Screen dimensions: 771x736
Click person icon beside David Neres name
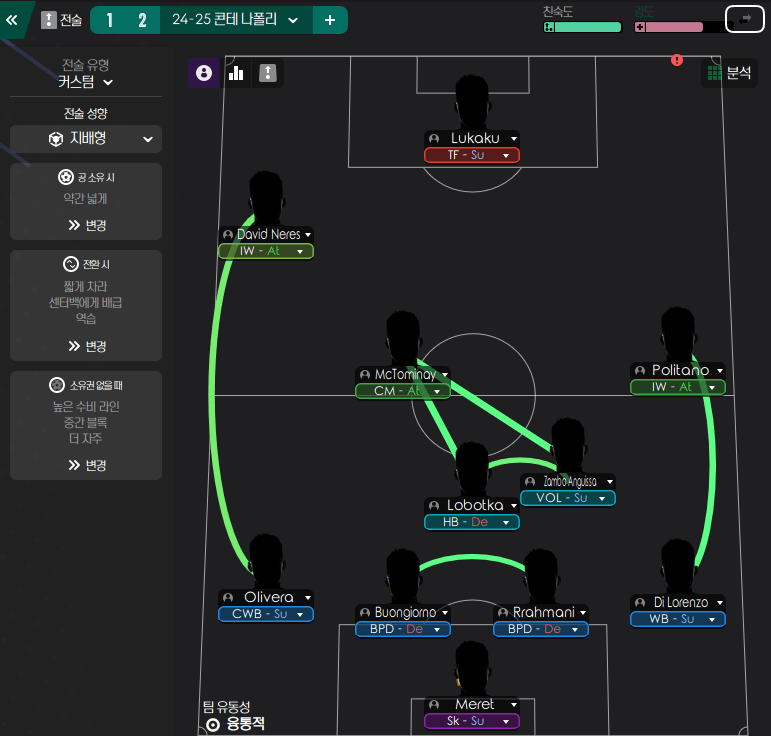click(x=228, y=235)
